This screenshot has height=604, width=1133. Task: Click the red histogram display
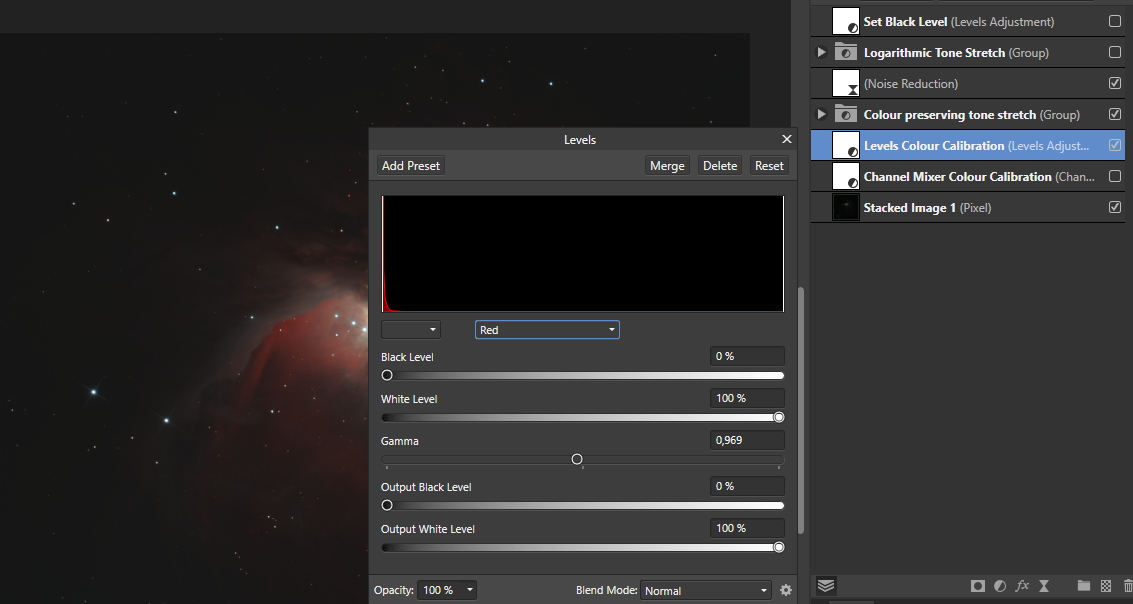(x=582, y=254)
